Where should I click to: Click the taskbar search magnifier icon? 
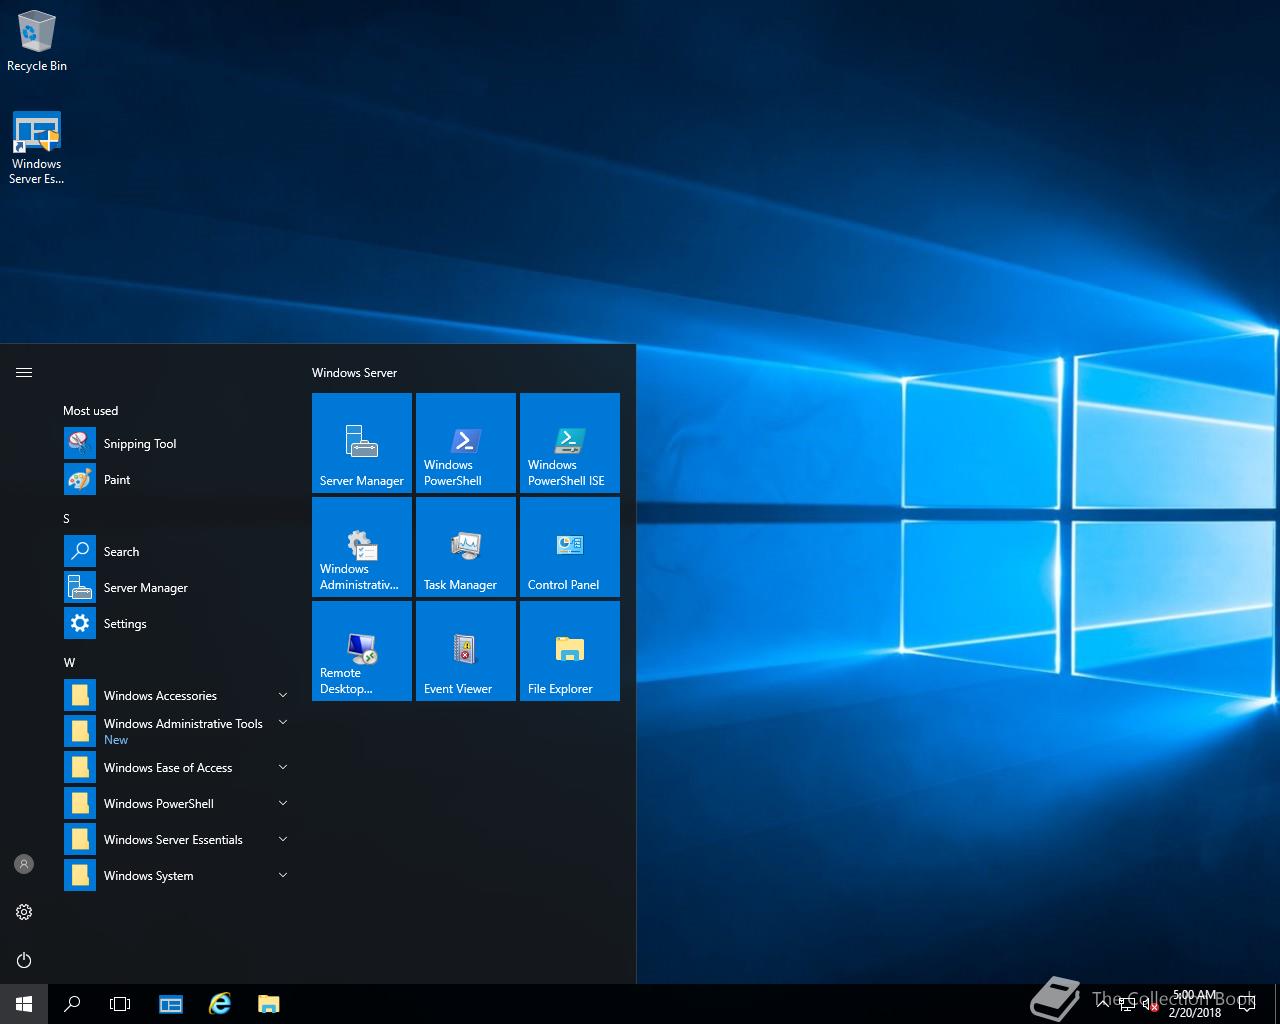click(x=72, y=1004)
